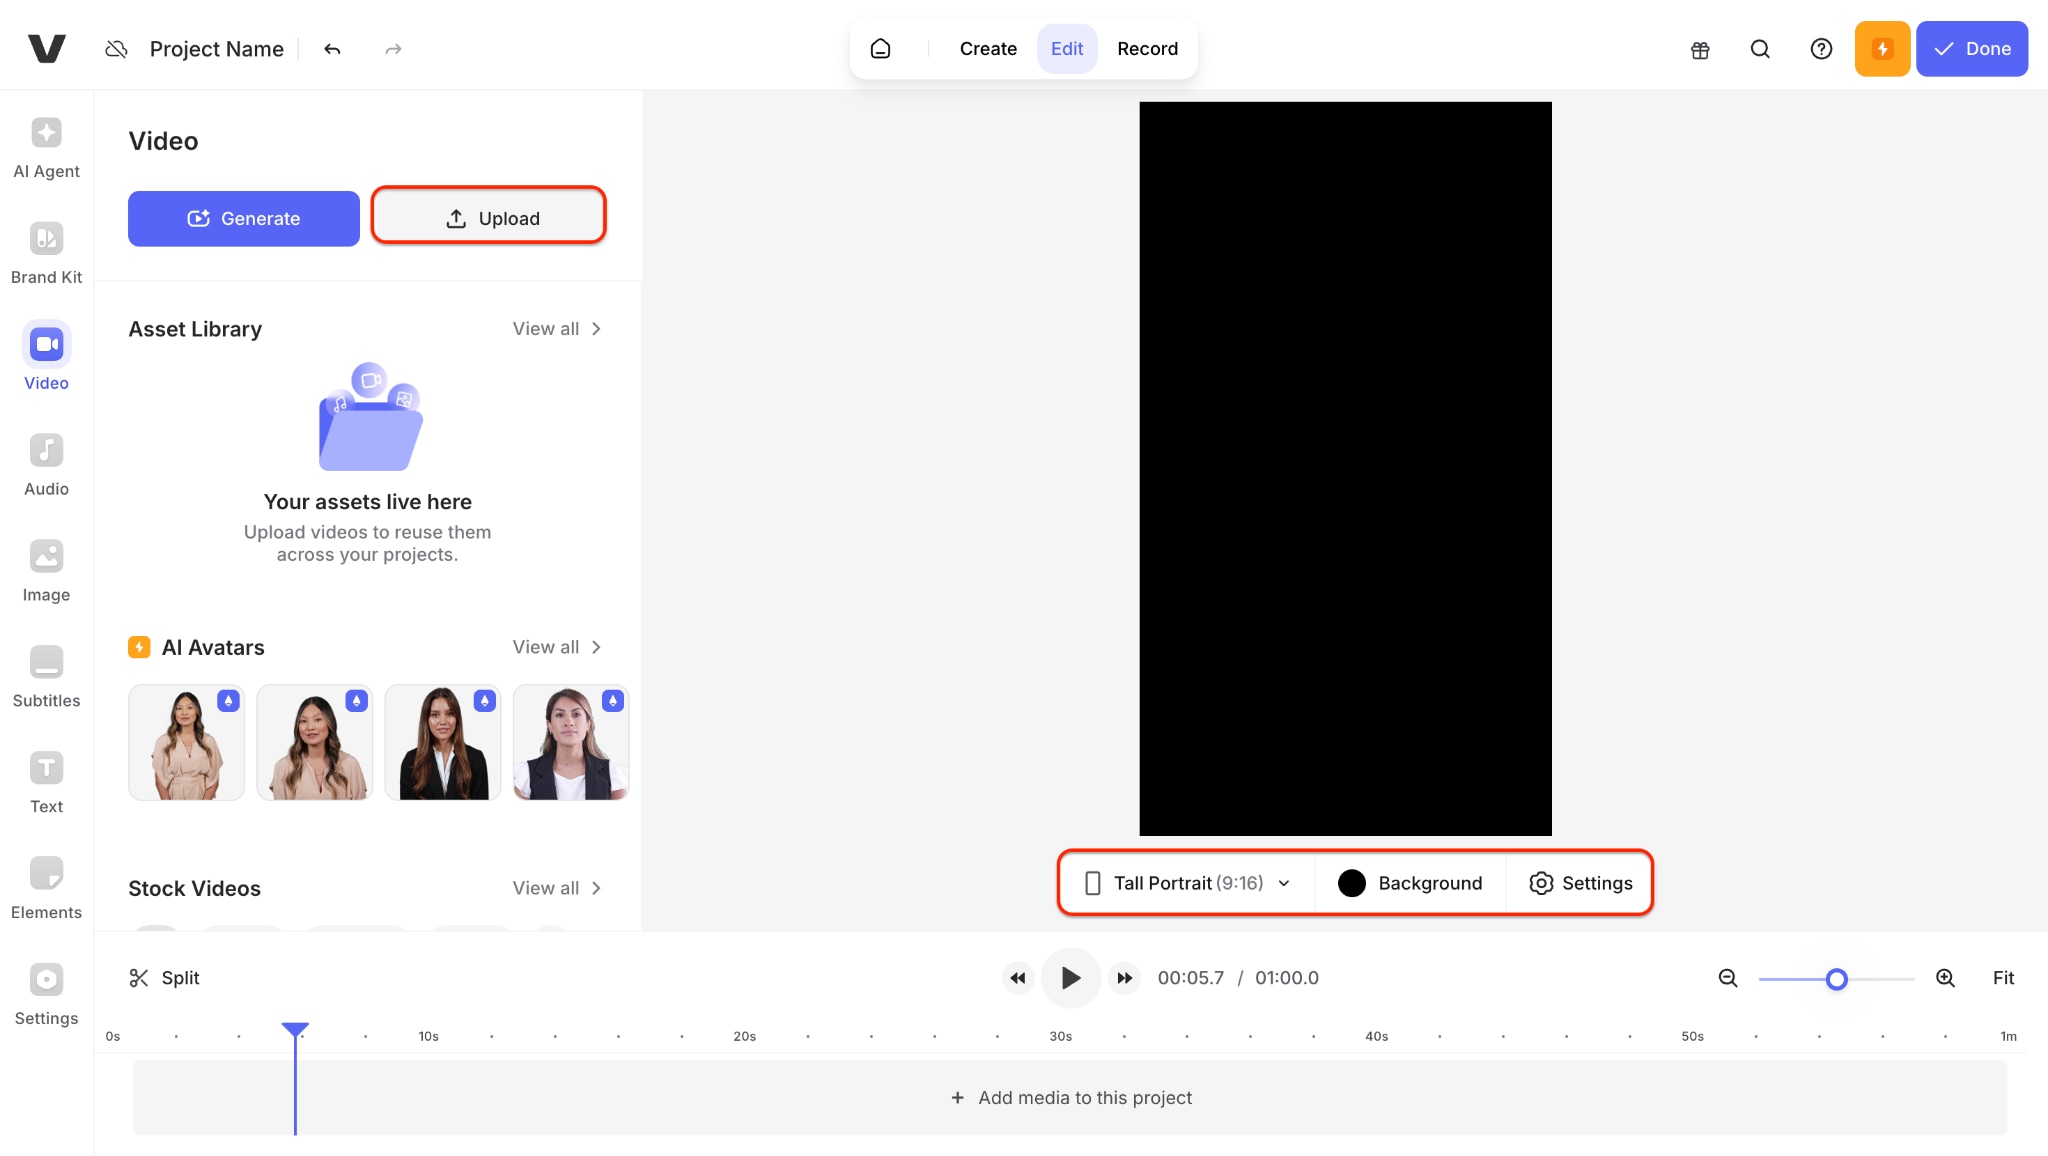Click the search magnifier icon
The image size is (2048, 1156).
(1760, 49)
